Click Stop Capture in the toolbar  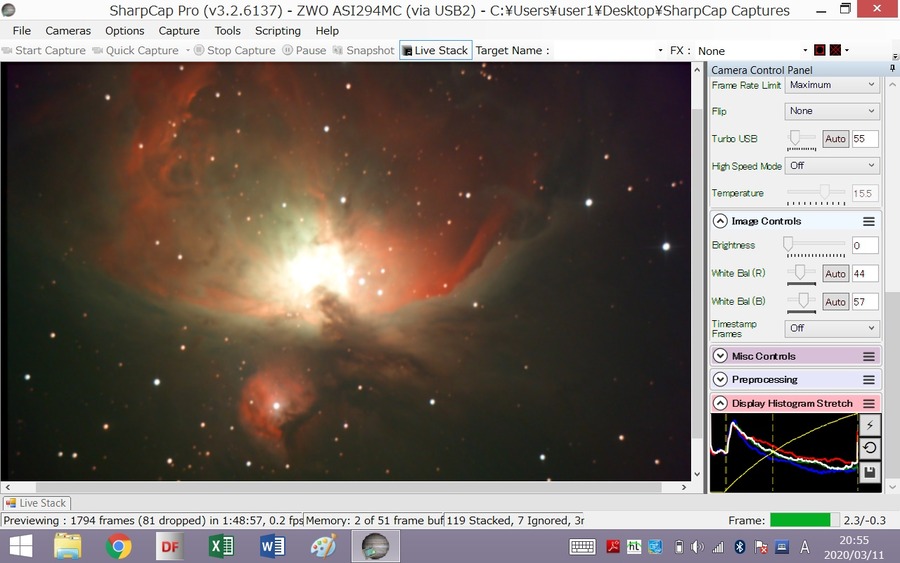[235, 51]
